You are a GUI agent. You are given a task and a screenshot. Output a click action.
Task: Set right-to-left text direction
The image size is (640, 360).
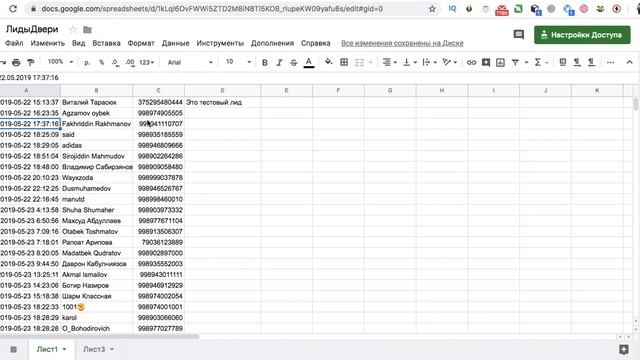(591, 62)
